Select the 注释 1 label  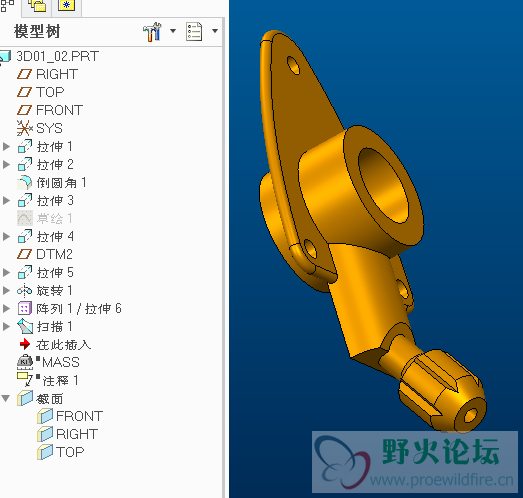(60, 381)
